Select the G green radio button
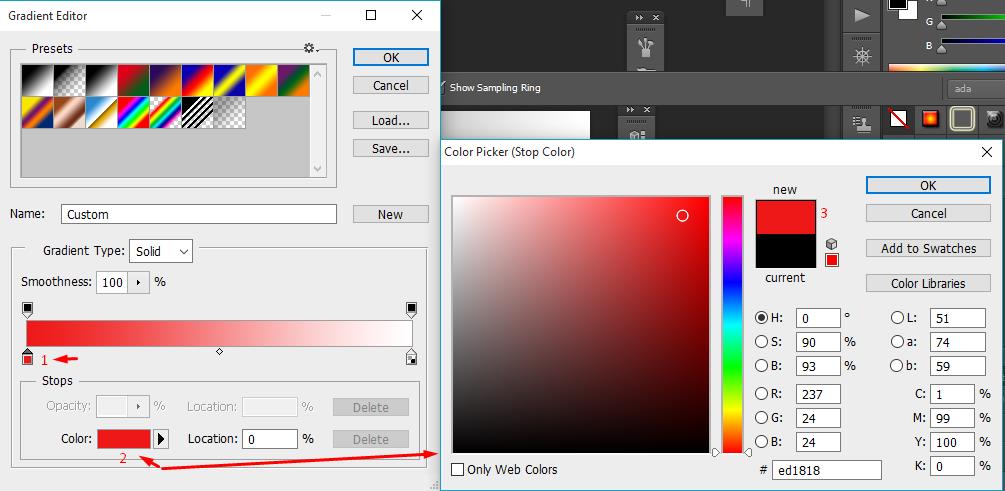The height and width of the screenshot is (491, 1005). (761, 418)
